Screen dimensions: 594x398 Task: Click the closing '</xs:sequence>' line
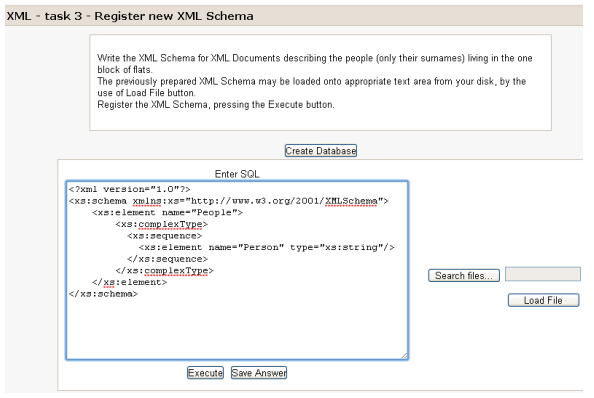(x=167, y=259)
